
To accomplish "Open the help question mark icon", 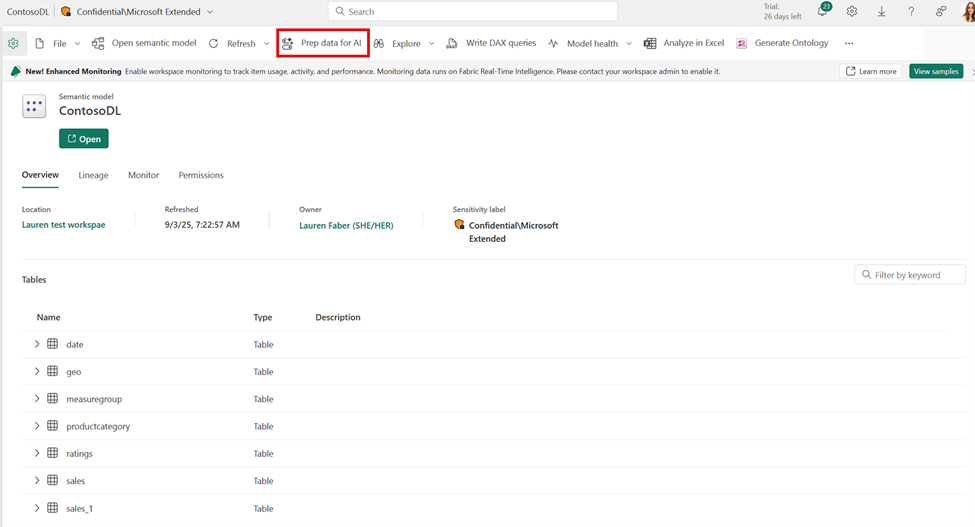I will [x=911, y=12].
